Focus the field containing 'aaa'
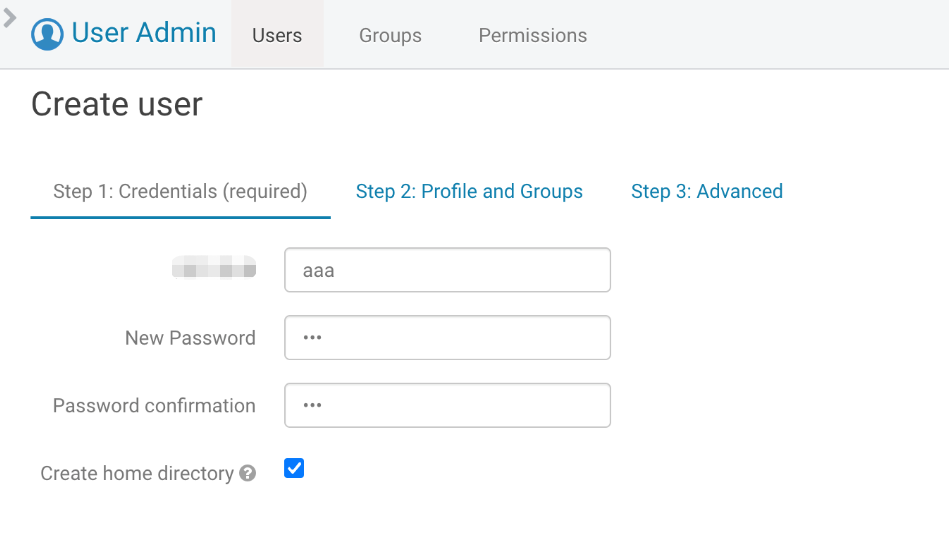 pyautogui.click(x=447, y=270)
